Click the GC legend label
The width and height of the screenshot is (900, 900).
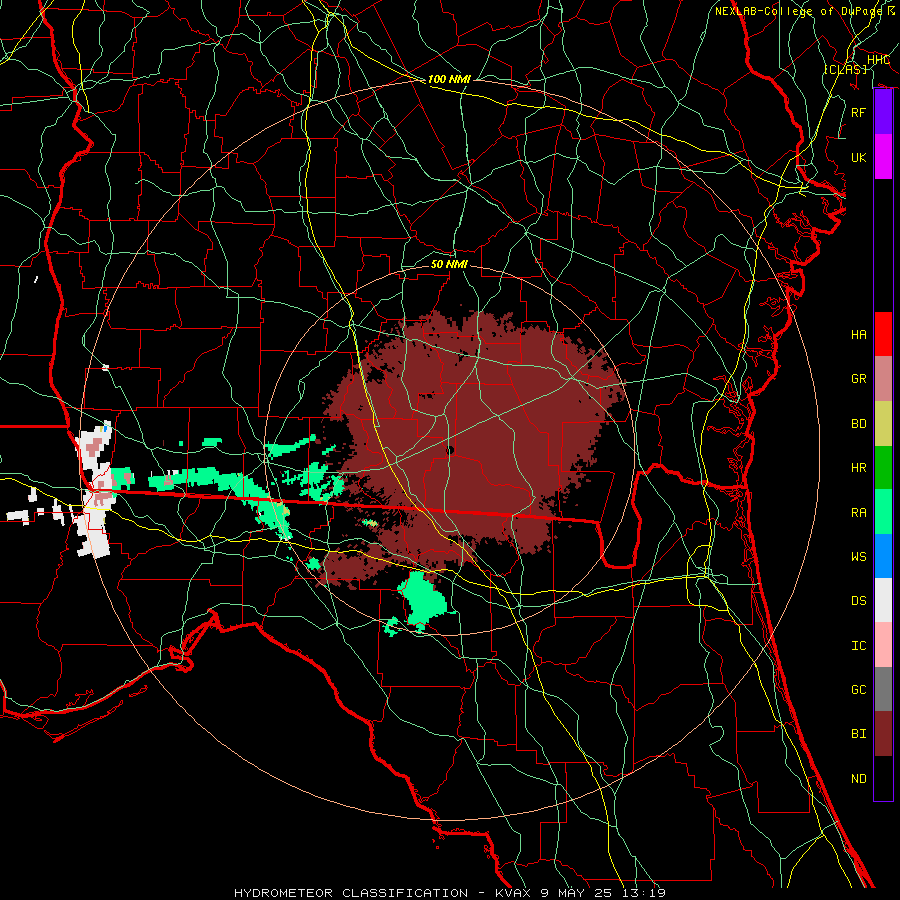coord(859,690)
